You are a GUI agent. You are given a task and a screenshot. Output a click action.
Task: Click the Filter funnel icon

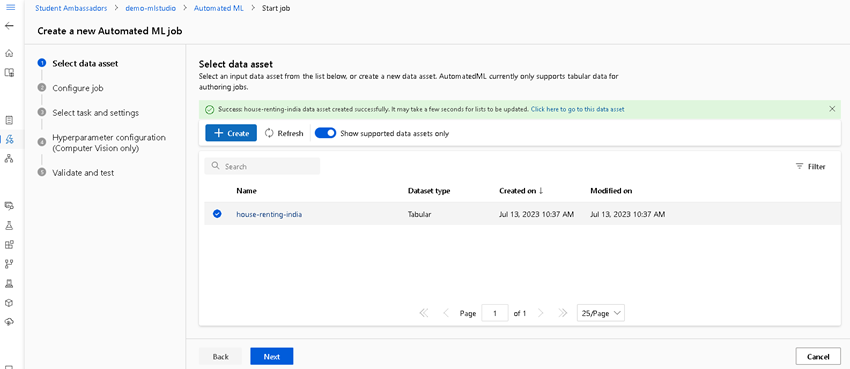pos(799,166)
